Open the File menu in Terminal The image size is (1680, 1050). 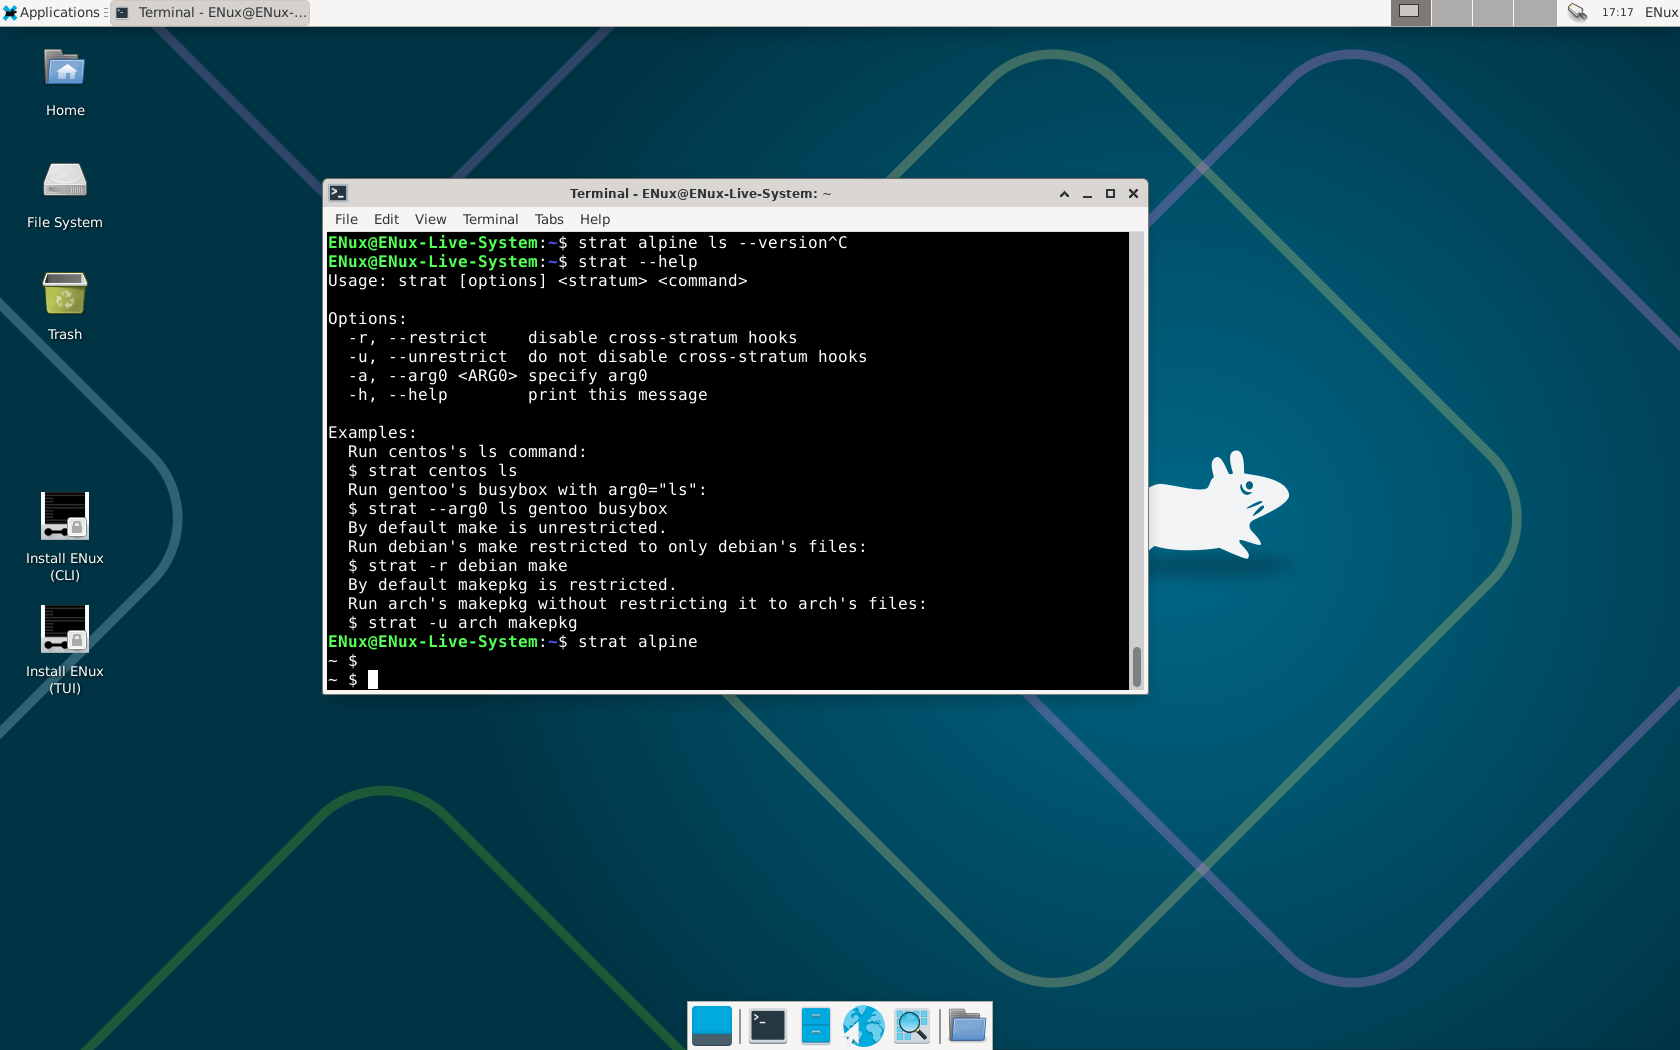pos(346,219)
